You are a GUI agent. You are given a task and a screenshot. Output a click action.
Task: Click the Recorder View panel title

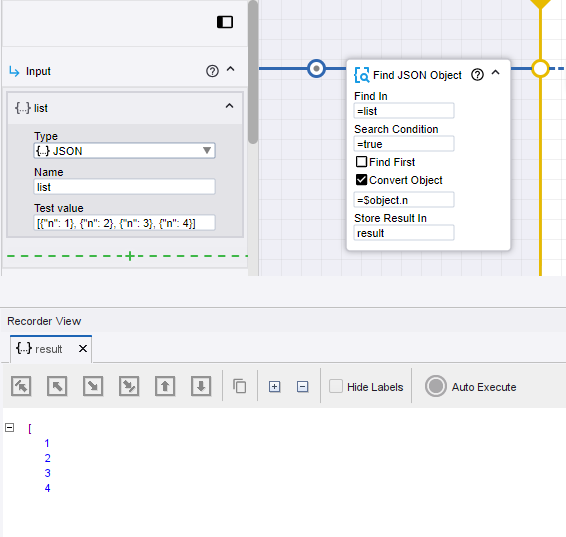pos(44,321)
